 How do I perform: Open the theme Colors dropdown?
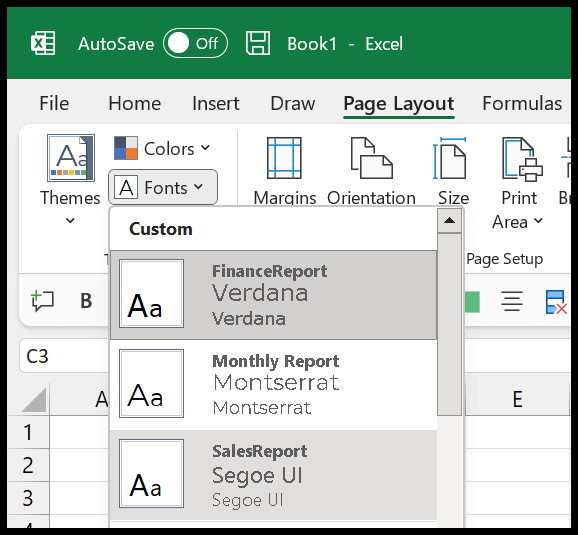tap(162, 149)
